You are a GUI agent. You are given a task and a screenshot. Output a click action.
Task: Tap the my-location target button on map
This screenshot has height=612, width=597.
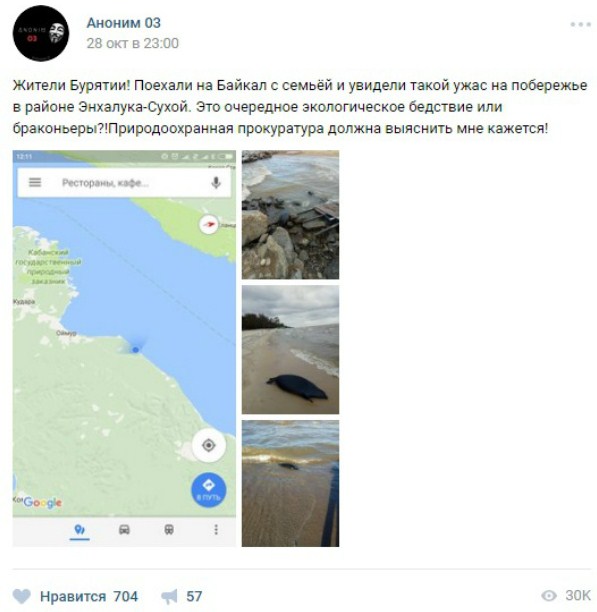[208, 445]
